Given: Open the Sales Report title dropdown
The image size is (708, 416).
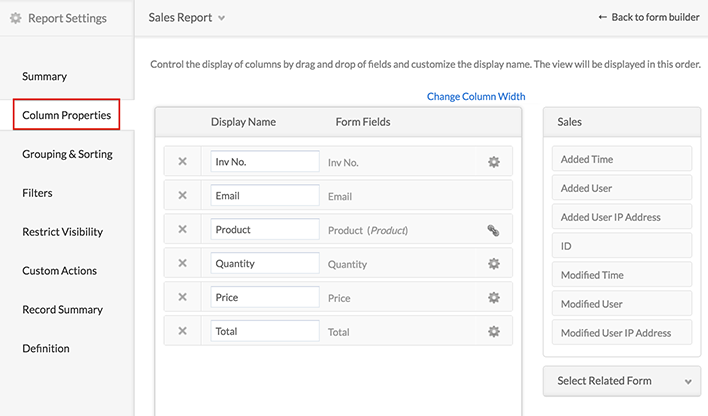Looking at the screenshot, I should pos(187,17).
